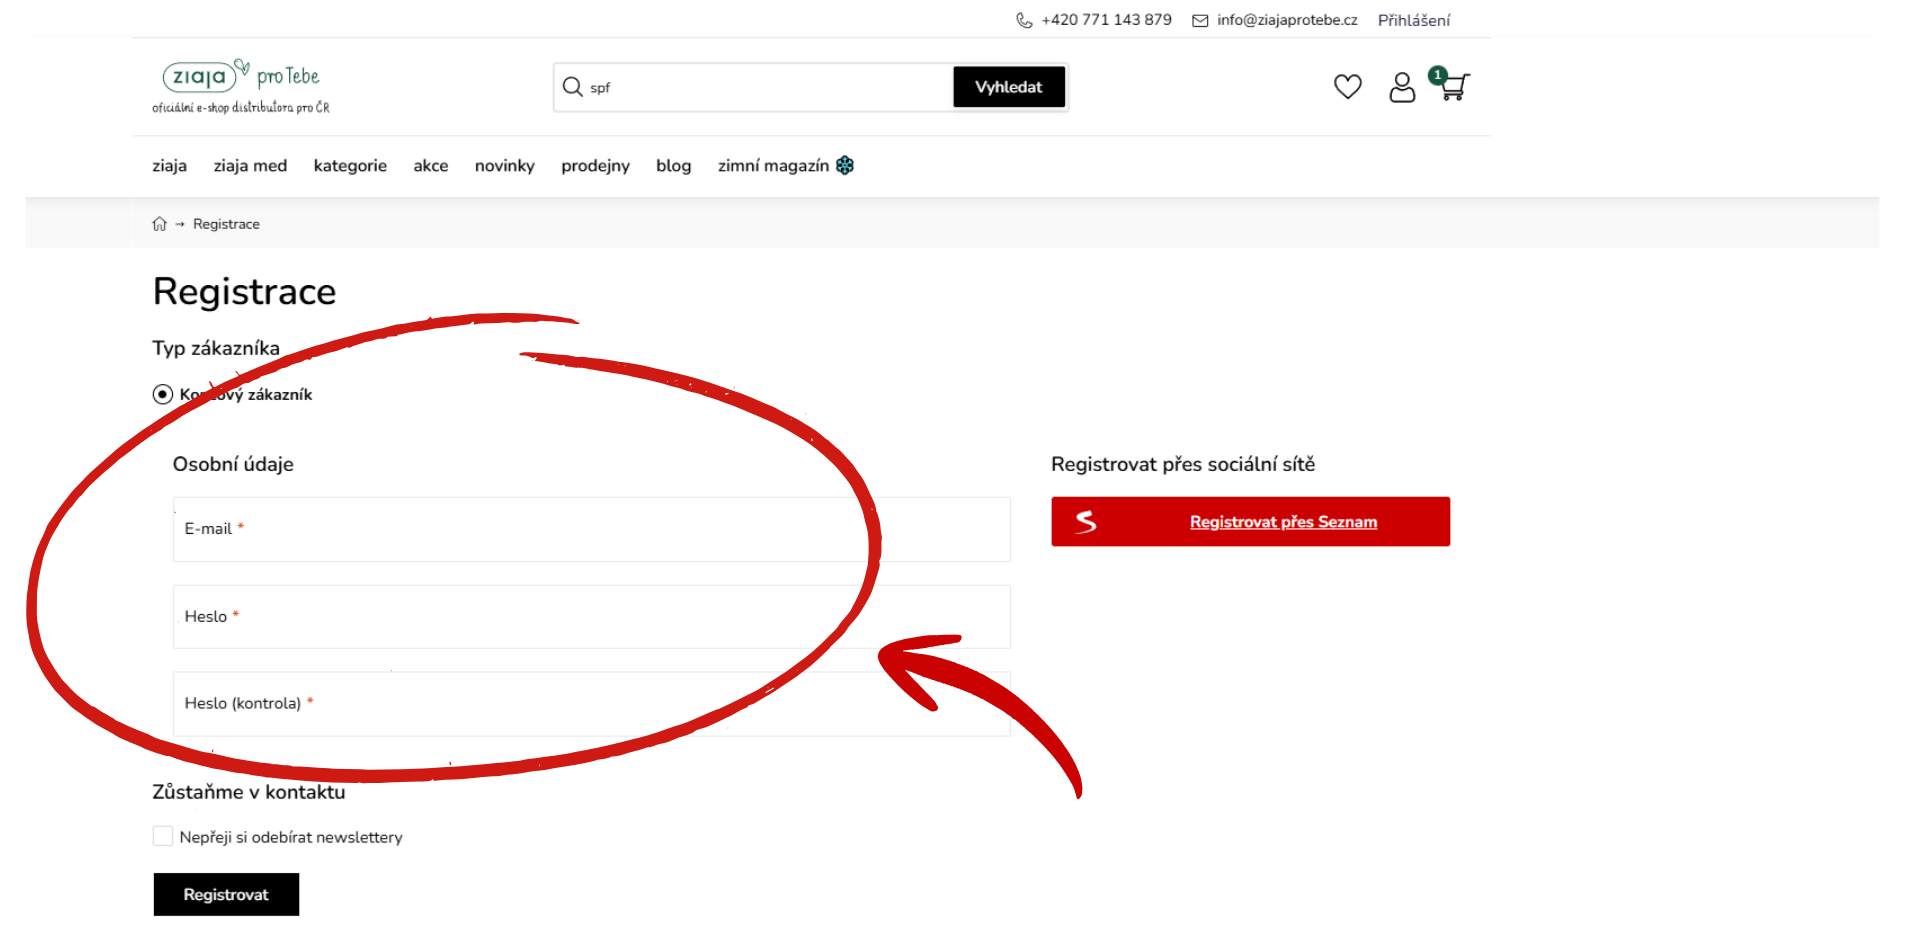Image resolution: width=1905 pixels, height=927 pixels.
Task: Click the search magnifier icon
Action: tap(573, 87)
